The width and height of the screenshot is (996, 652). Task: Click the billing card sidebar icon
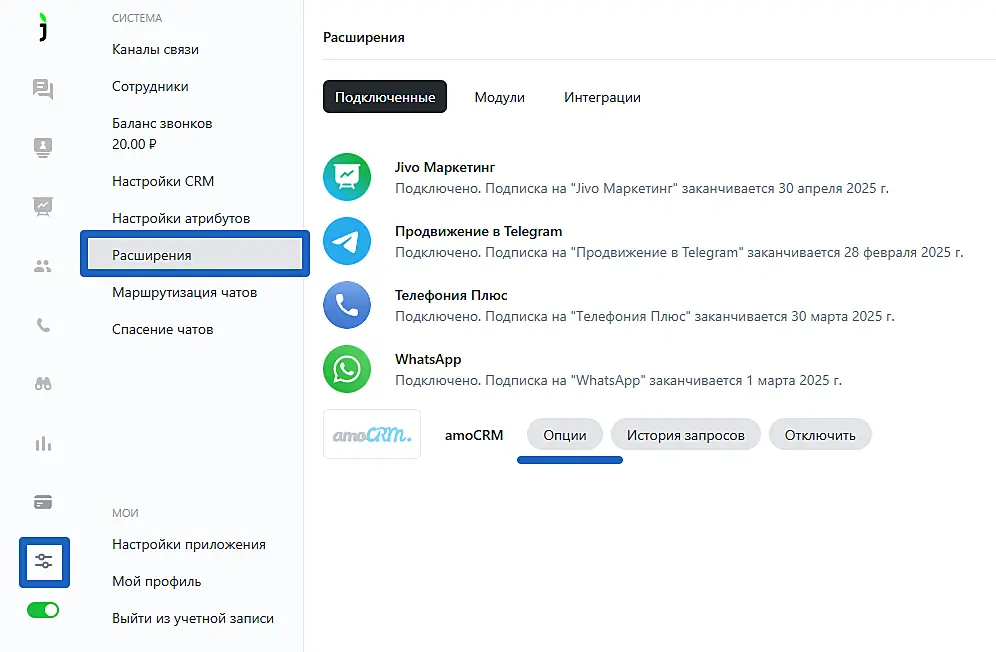pos(43,502)
